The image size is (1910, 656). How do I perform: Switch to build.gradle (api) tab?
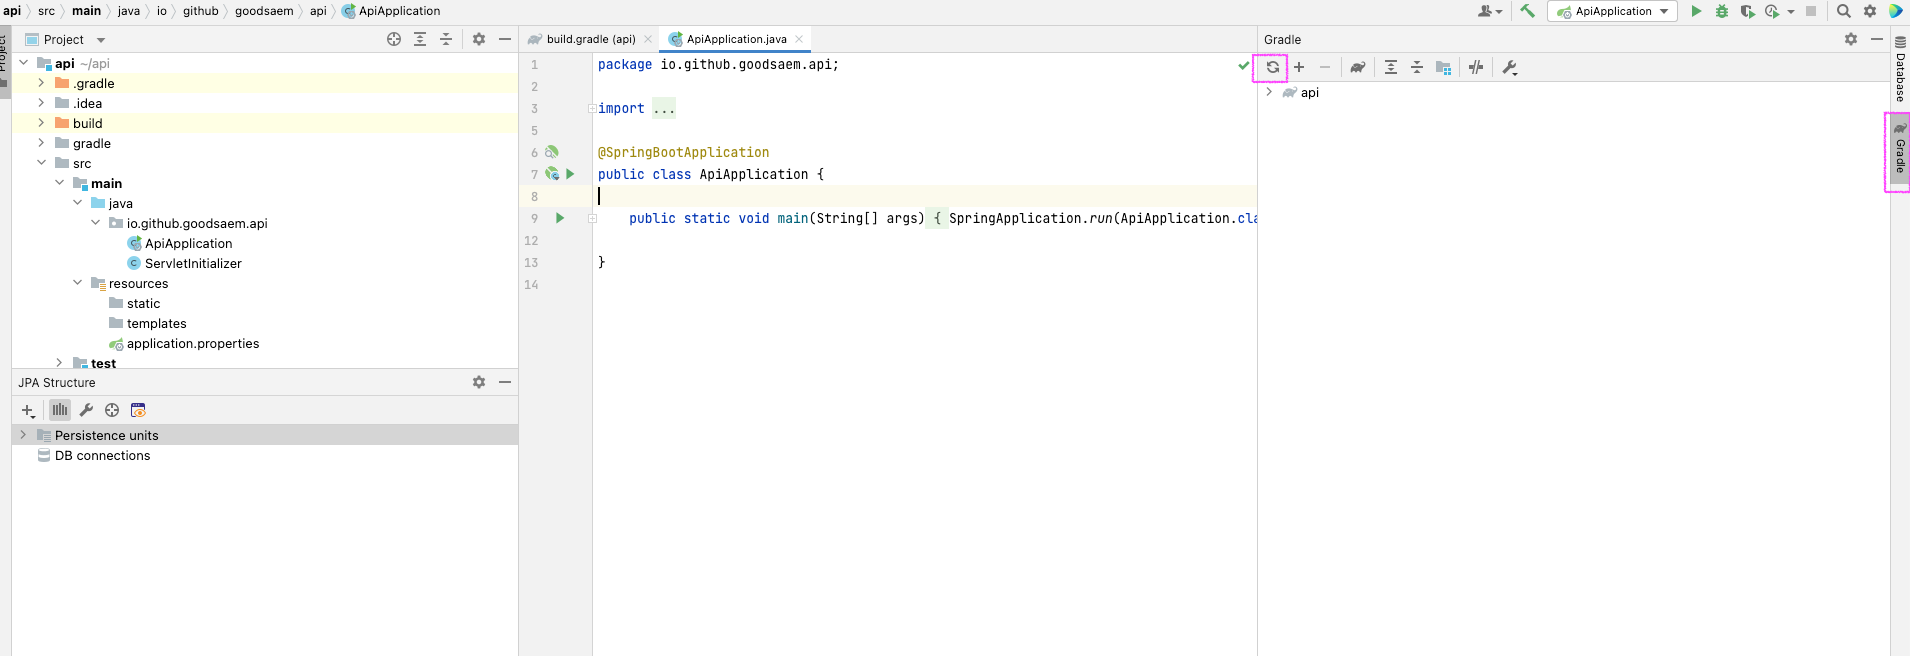coord(591,39)
